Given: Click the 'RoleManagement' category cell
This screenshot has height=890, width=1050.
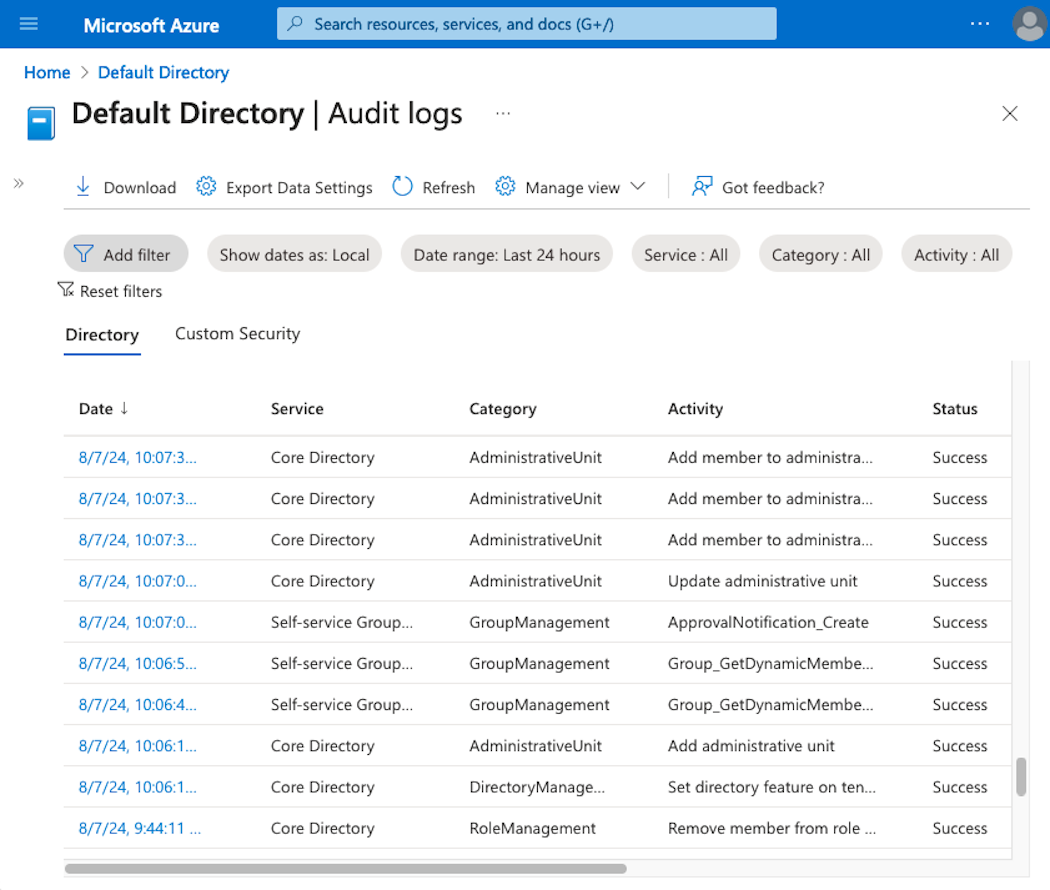Looking at the screenshot, I should pos(532,829).
